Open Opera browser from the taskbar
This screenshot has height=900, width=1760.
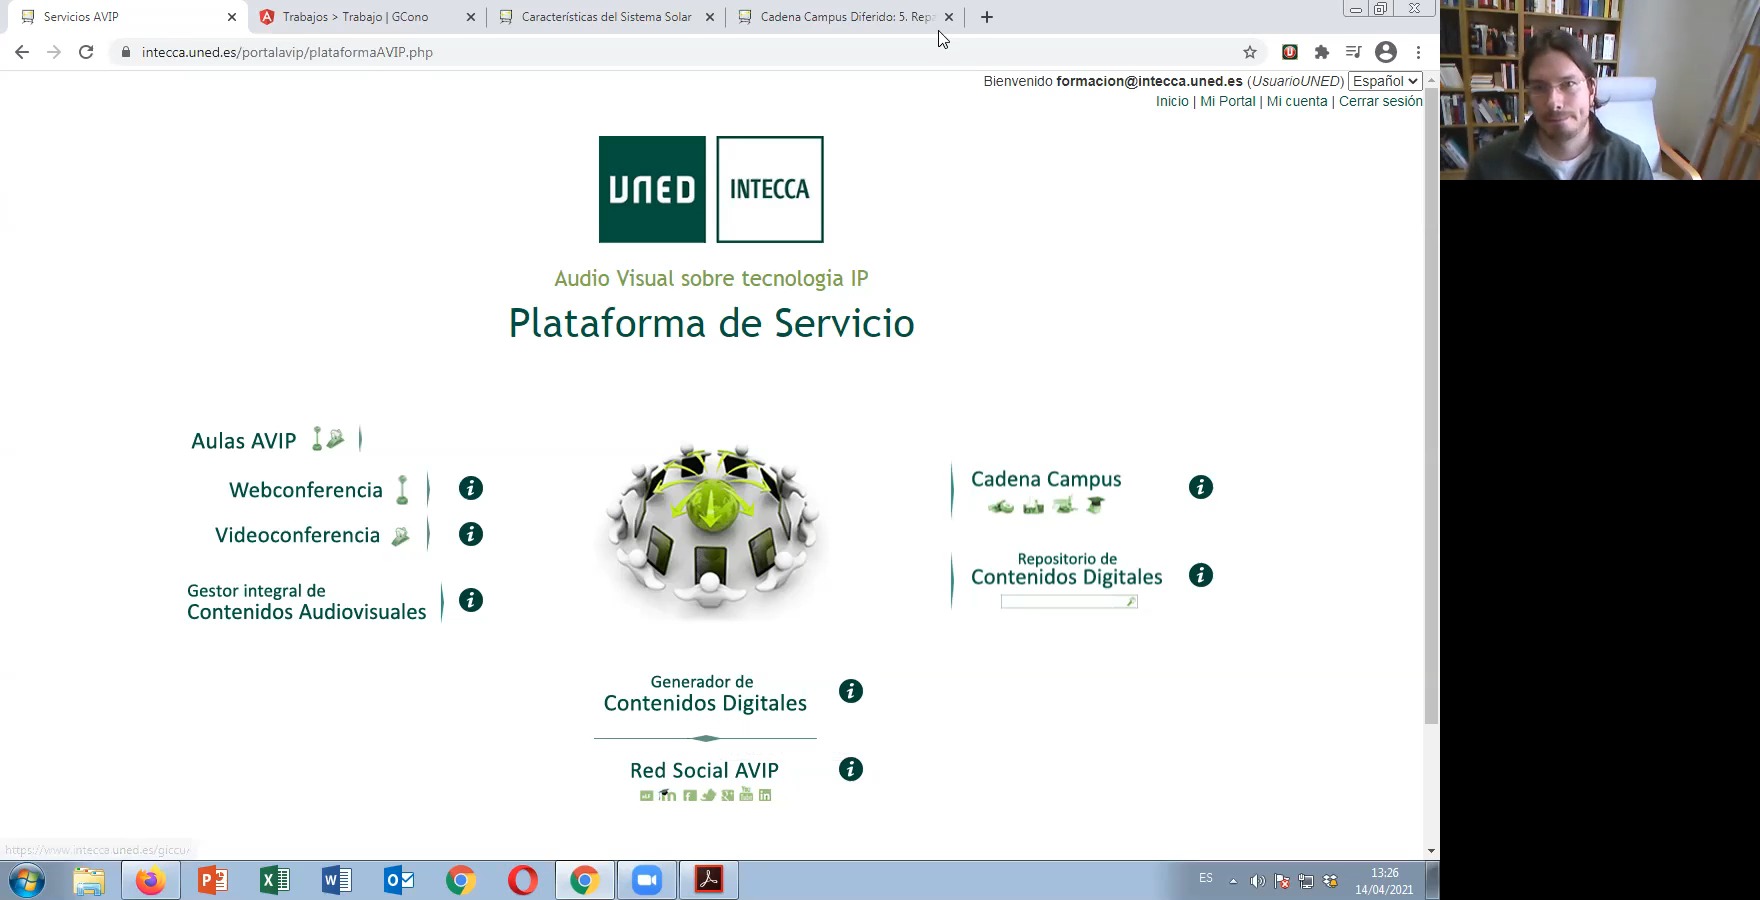[x=523, y=880]
